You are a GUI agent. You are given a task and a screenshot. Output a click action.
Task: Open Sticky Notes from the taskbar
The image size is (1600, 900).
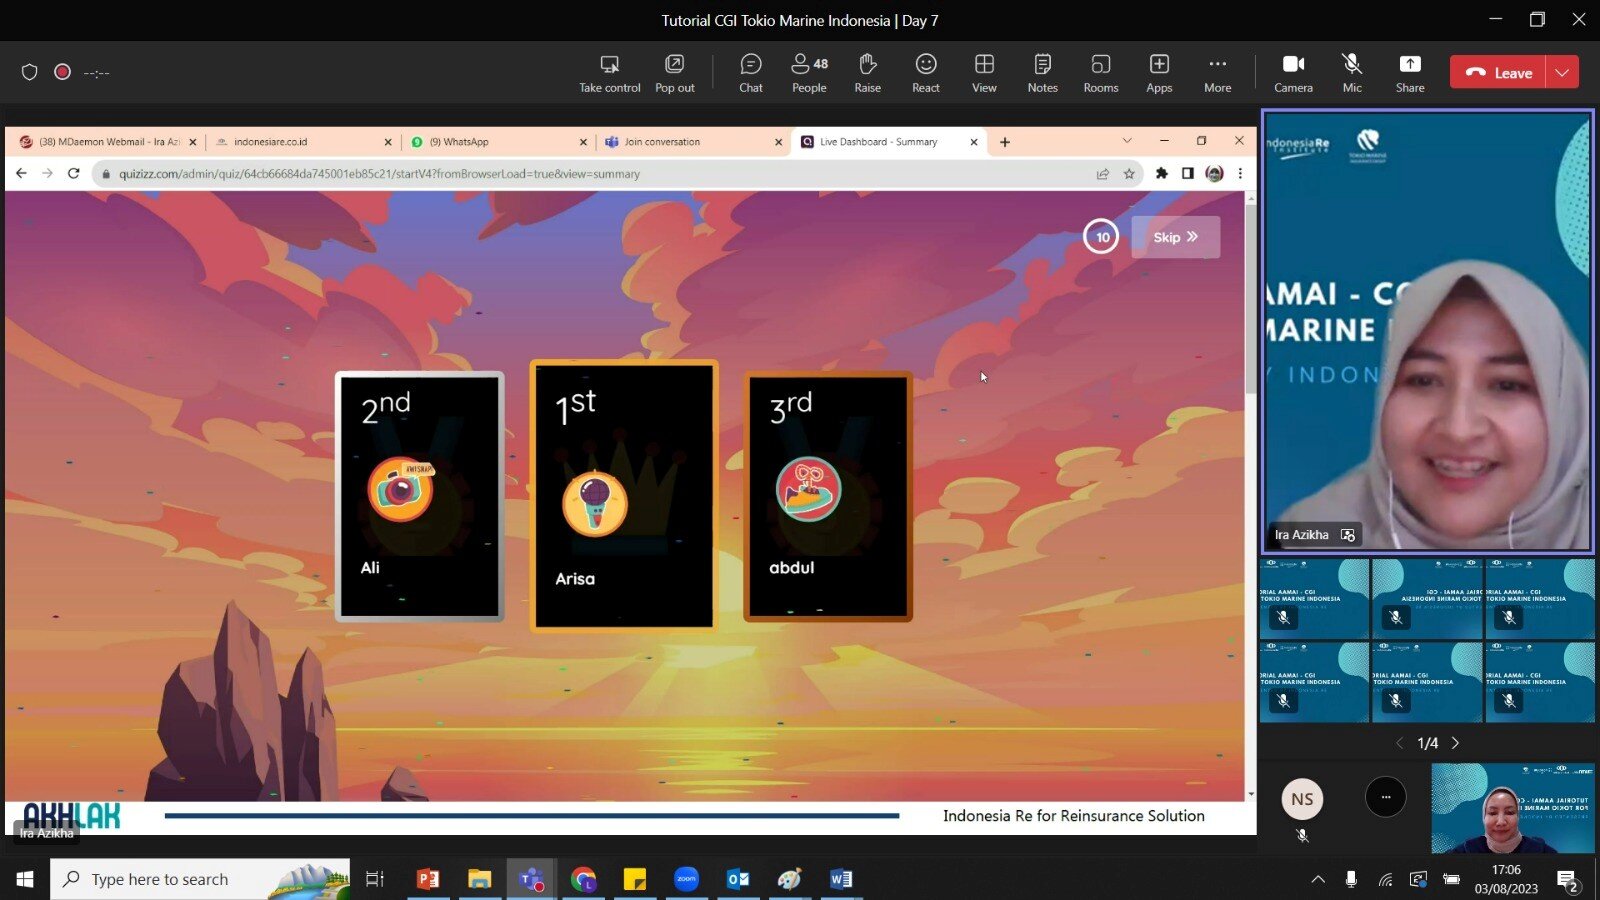point(634,879)
